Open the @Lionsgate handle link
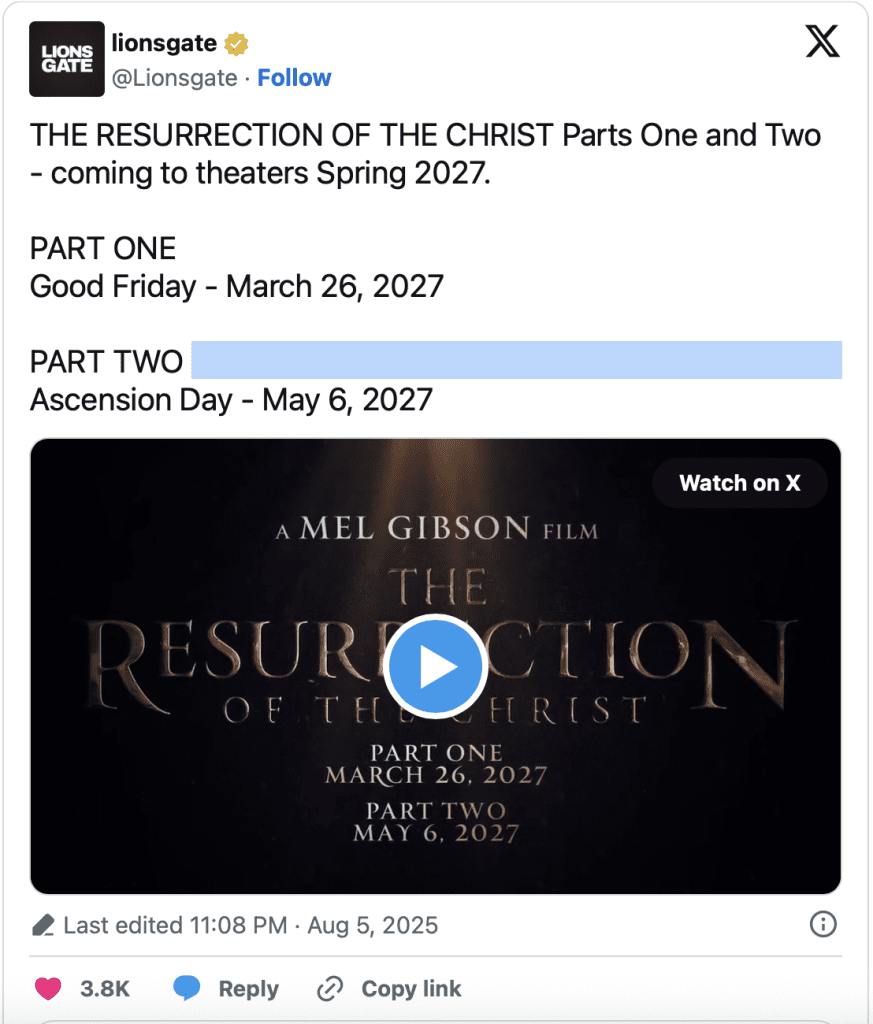This screenshot has width=873, height=1024. coord(175,78)
